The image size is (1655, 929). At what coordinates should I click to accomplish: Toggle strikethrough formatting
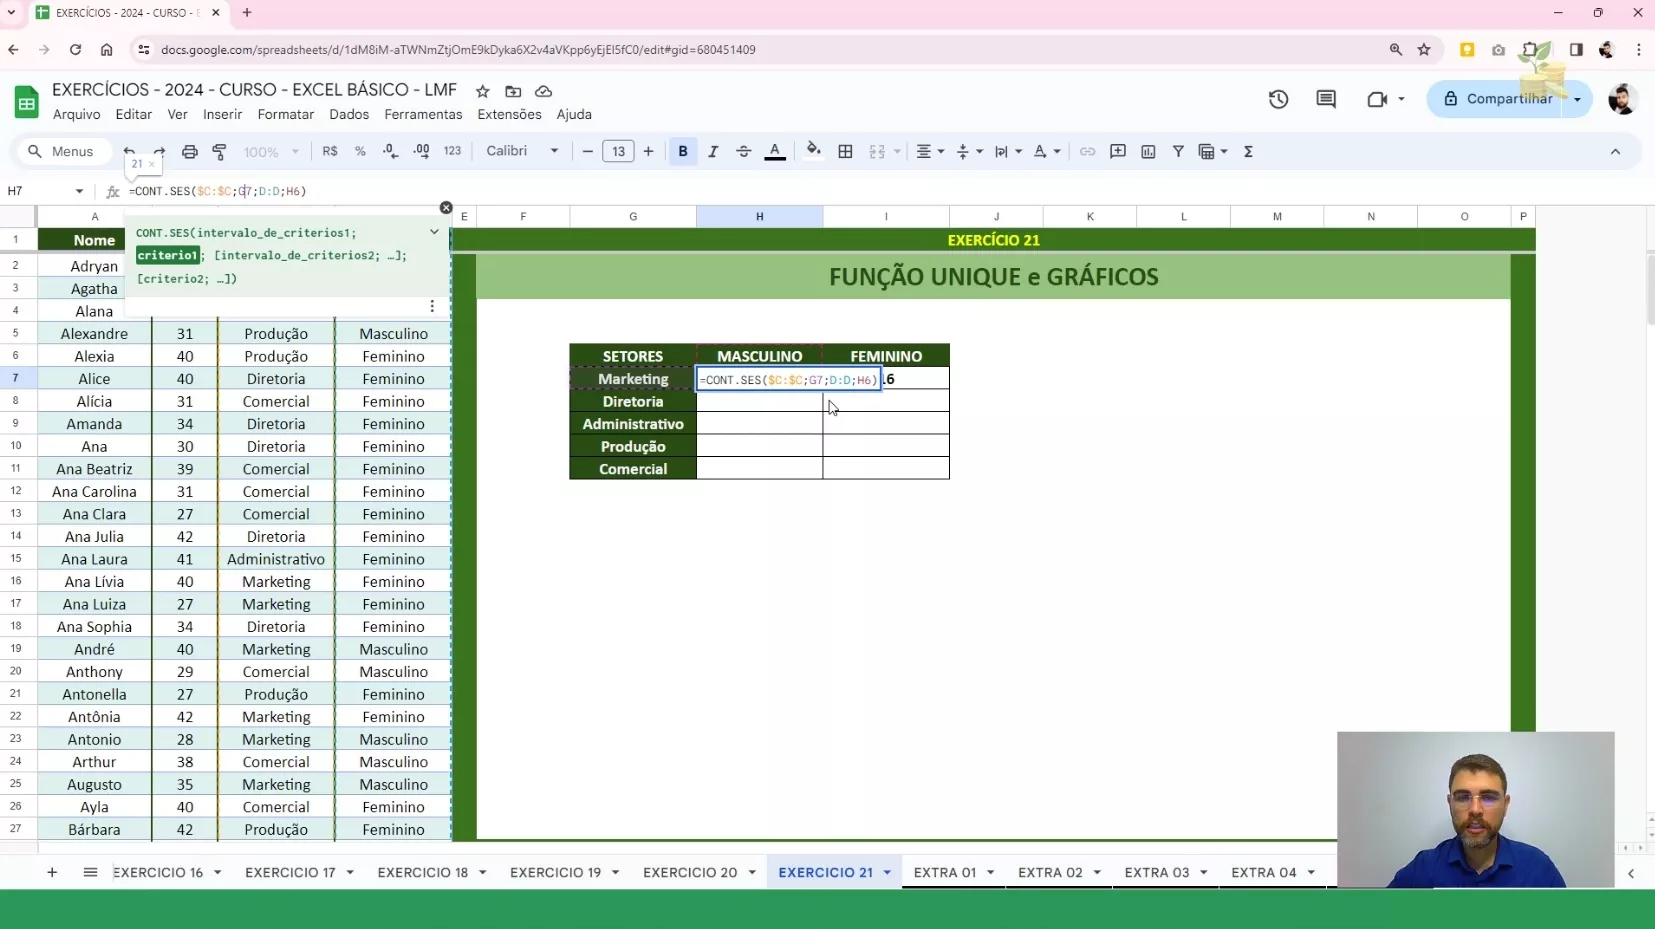point(743,152)
